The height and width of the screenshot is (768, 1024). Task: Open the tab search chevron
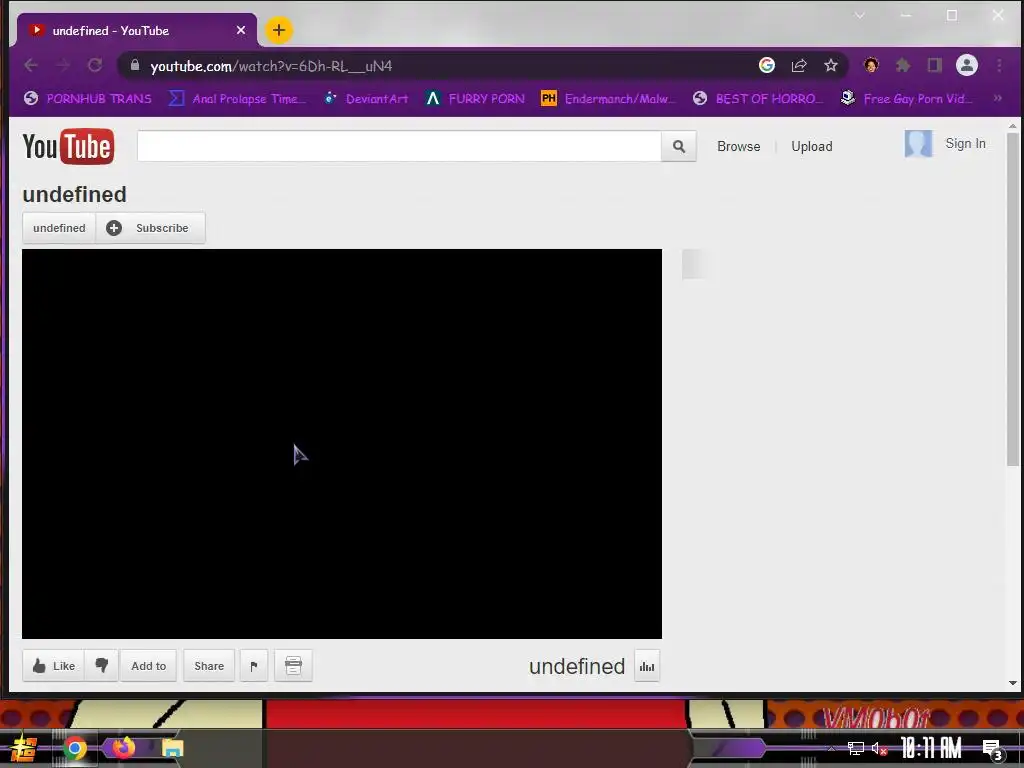[x=859, y=15]
